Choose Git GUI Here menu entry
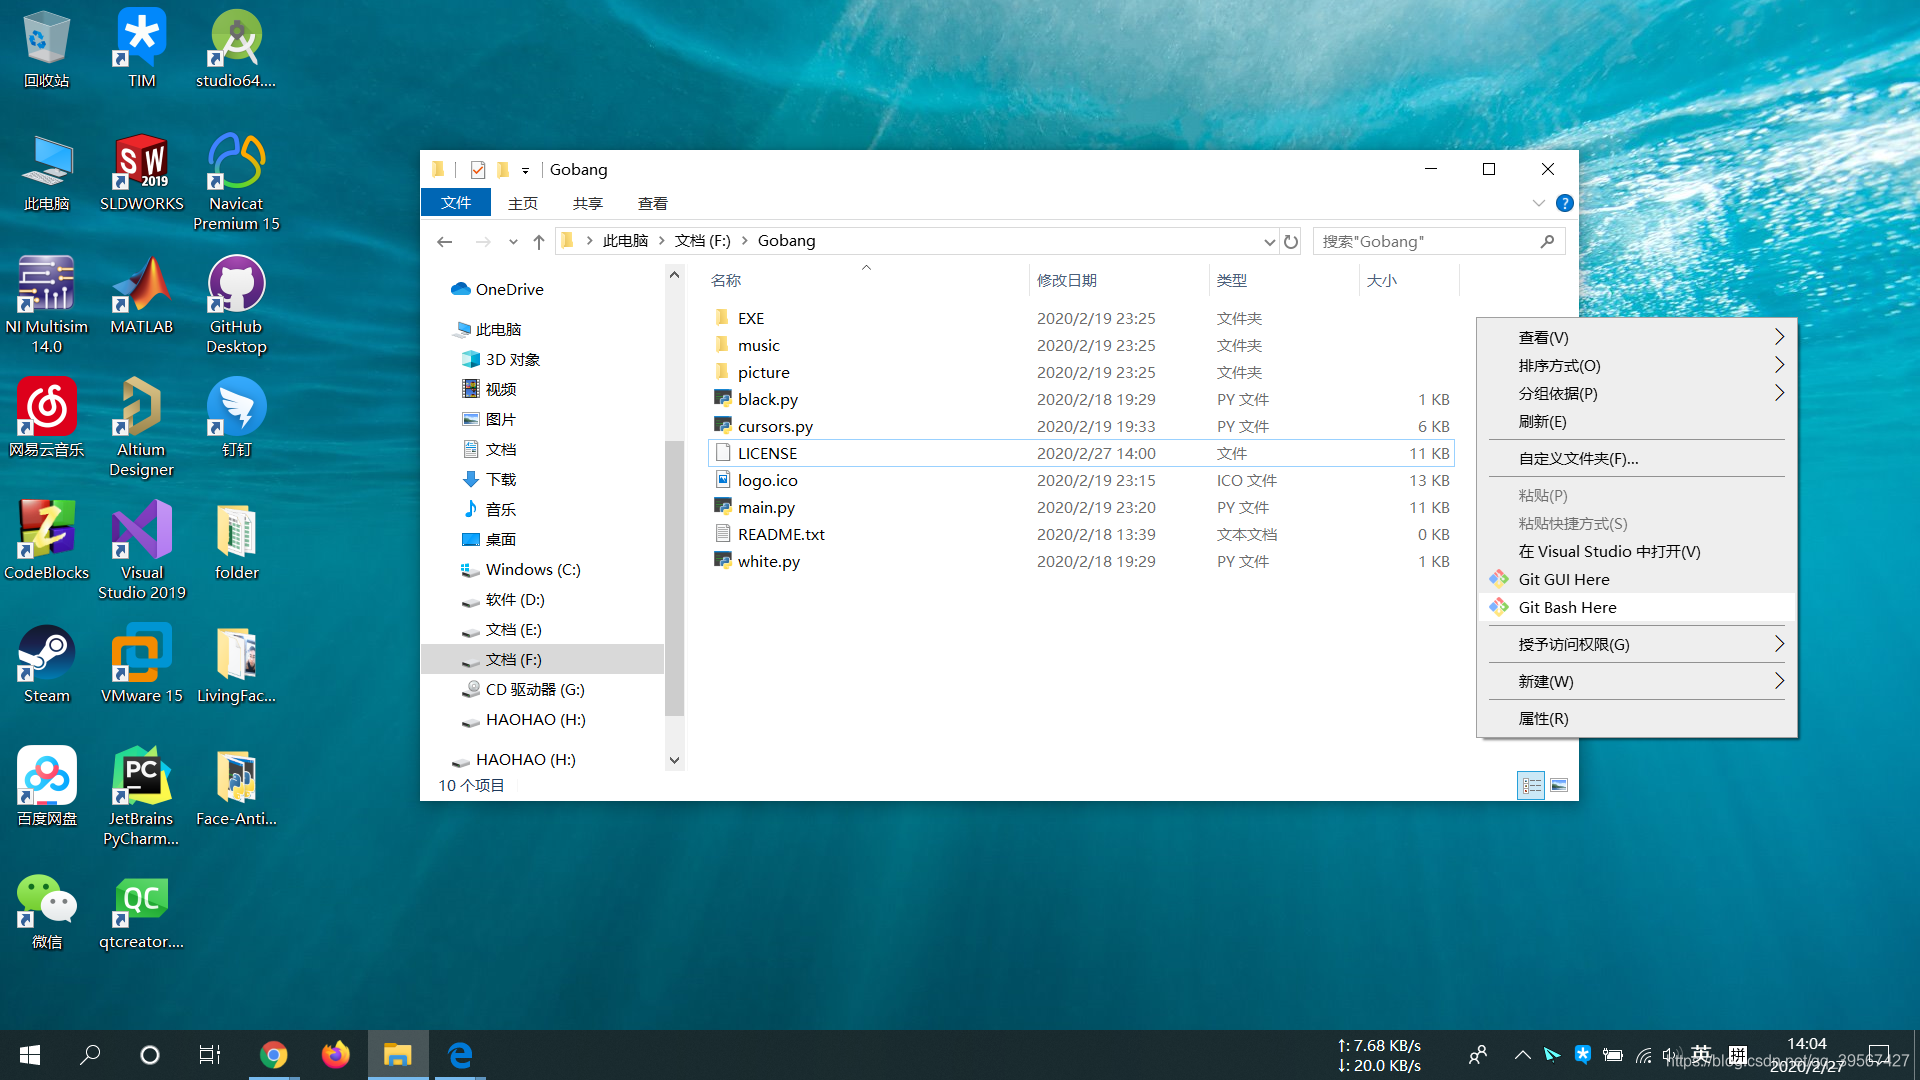 [1637, 579]
